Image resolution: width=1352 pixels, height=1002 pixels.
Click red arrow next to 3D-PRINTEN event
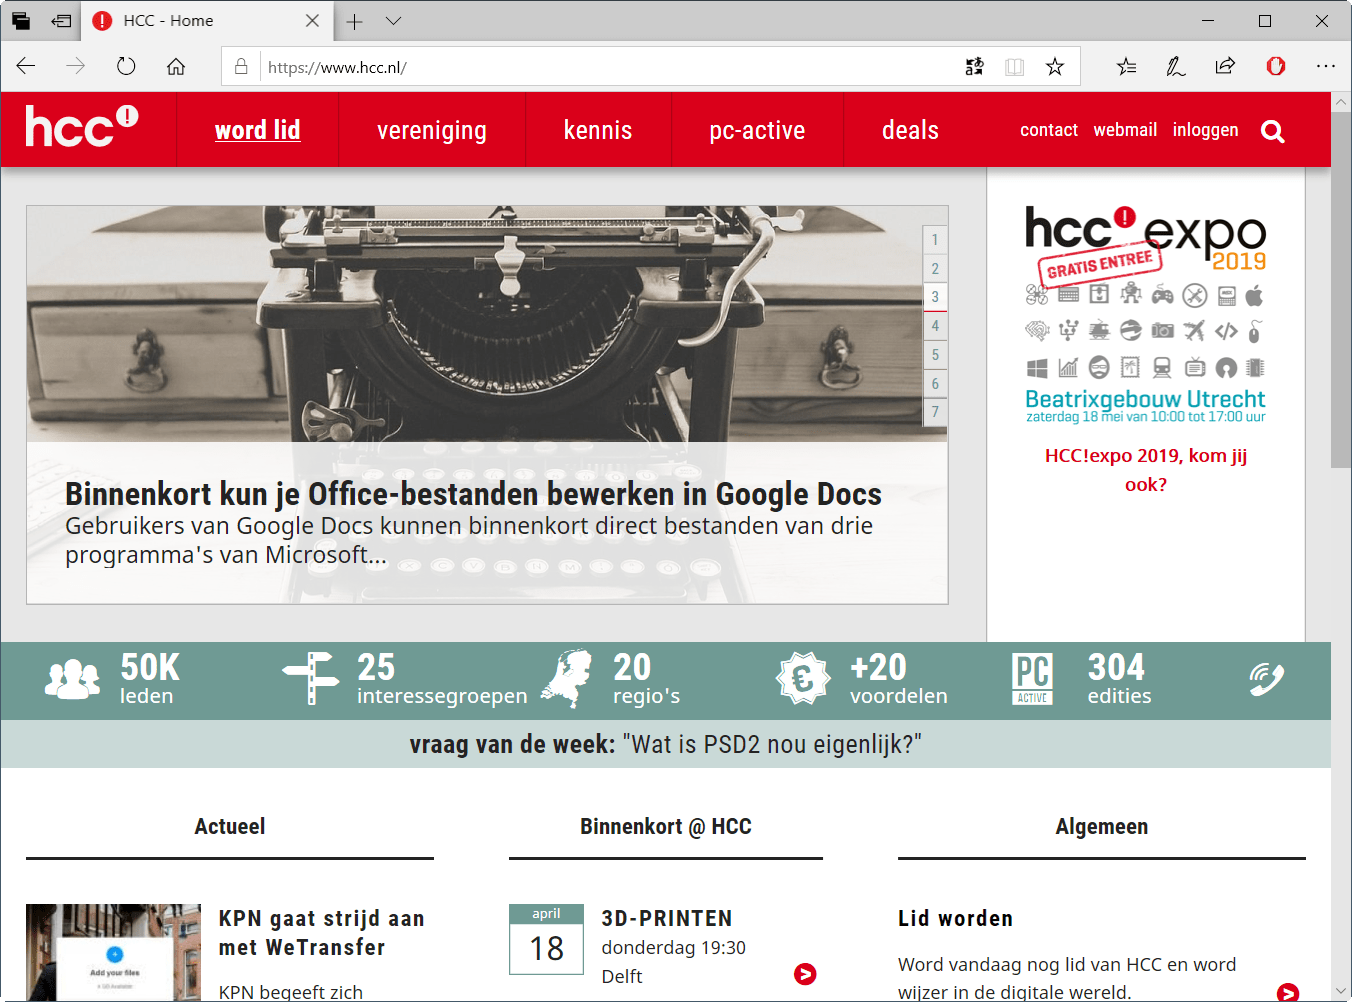pos(805,974)
